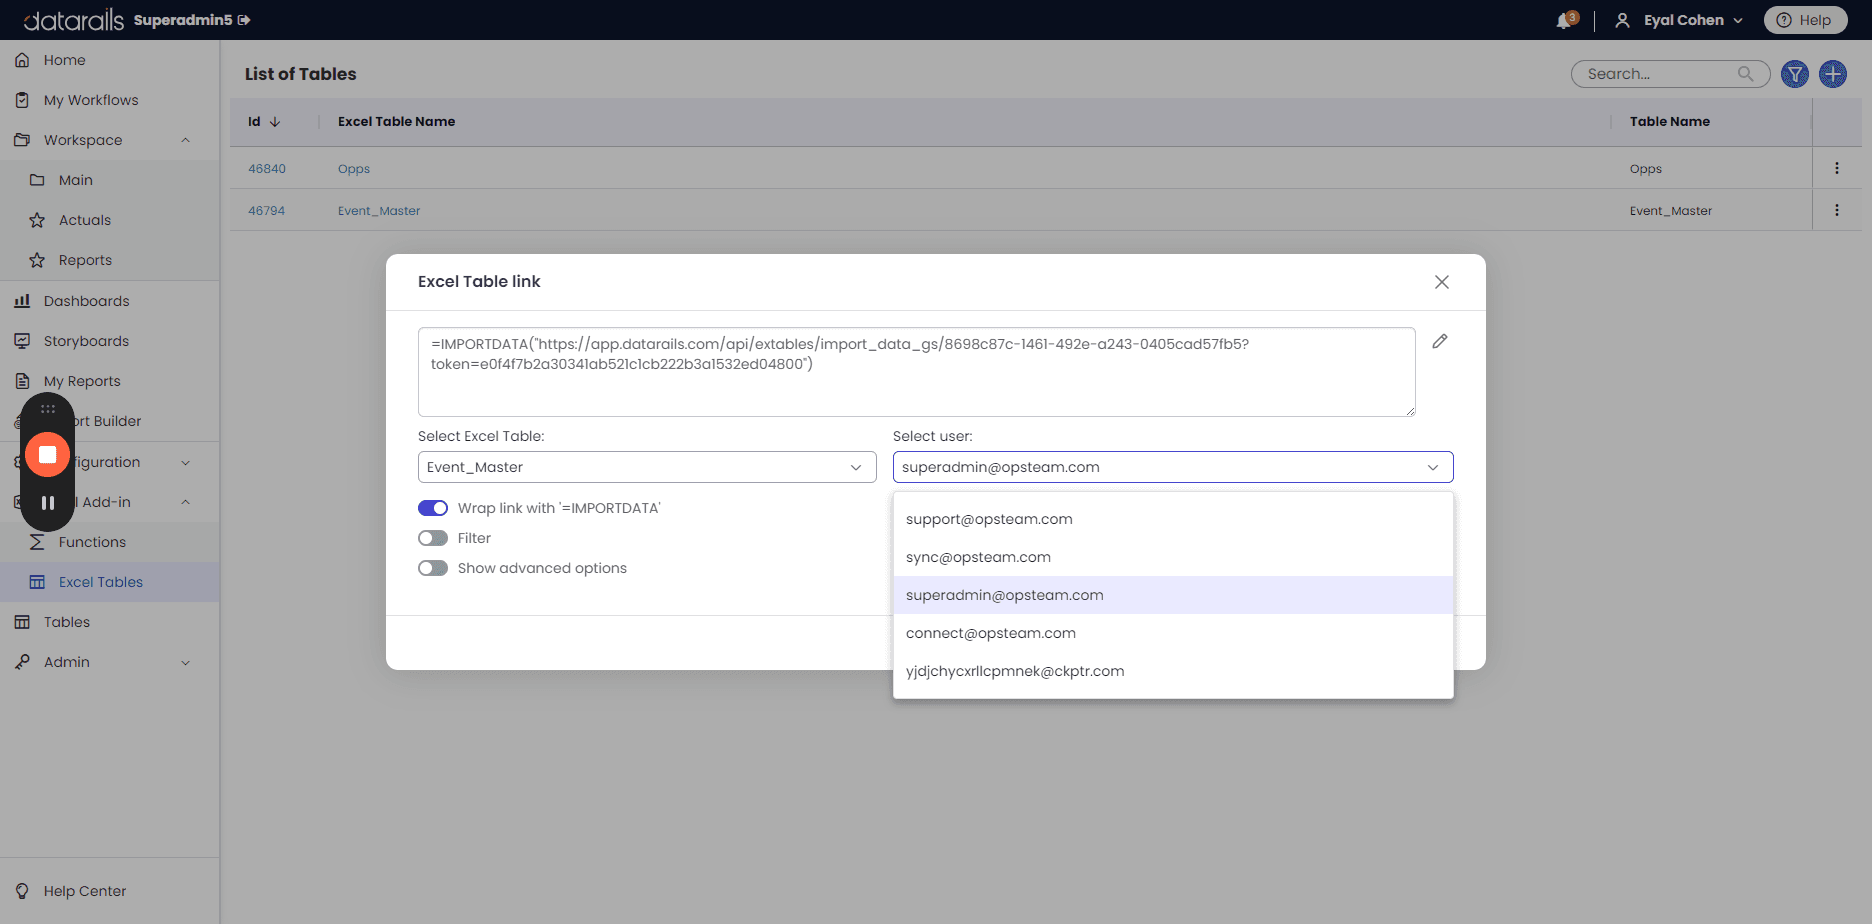This screenshot has width=1872, height=924.
Task: Expand the Admin section chevron
Action: point(185,662)
